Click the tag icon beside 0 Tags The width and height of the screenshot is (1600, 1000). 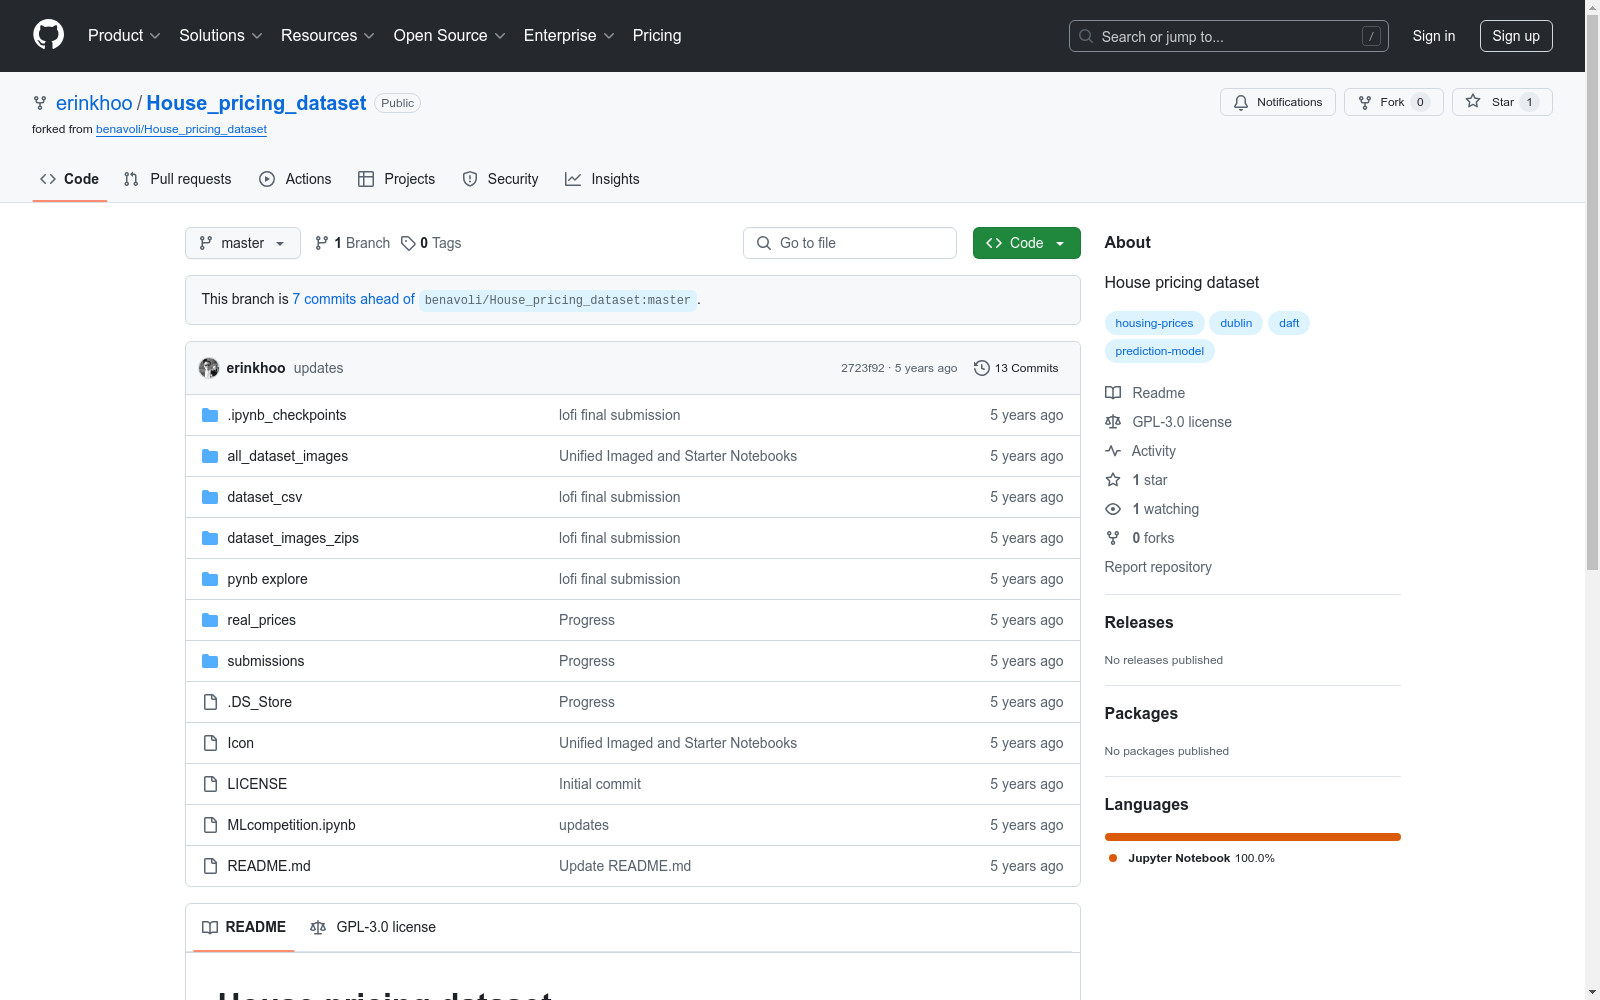(408, 243)
